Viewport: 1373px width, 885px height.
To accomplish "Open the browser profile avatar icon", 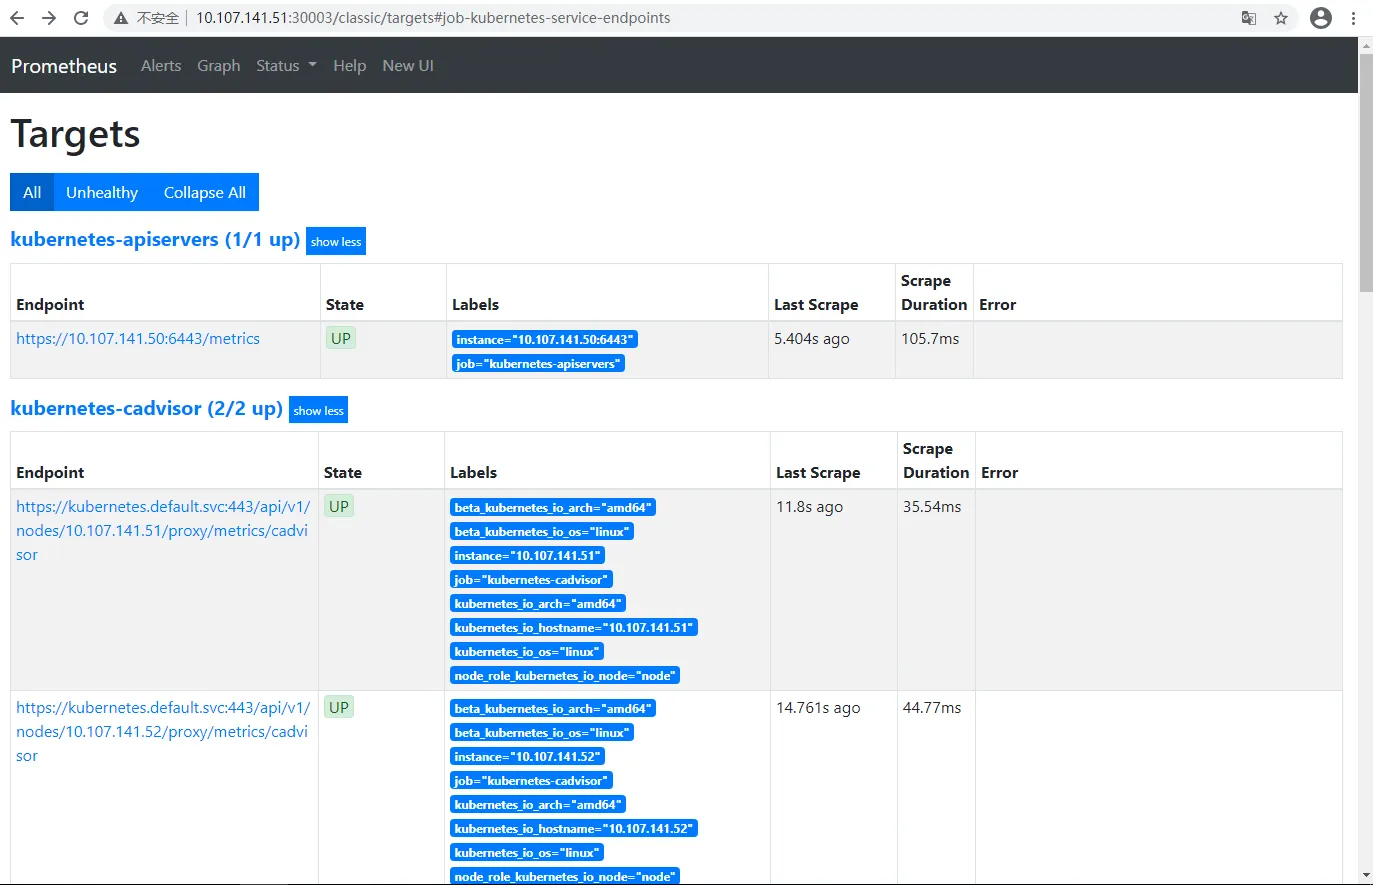I will [x=1321, y=18].
